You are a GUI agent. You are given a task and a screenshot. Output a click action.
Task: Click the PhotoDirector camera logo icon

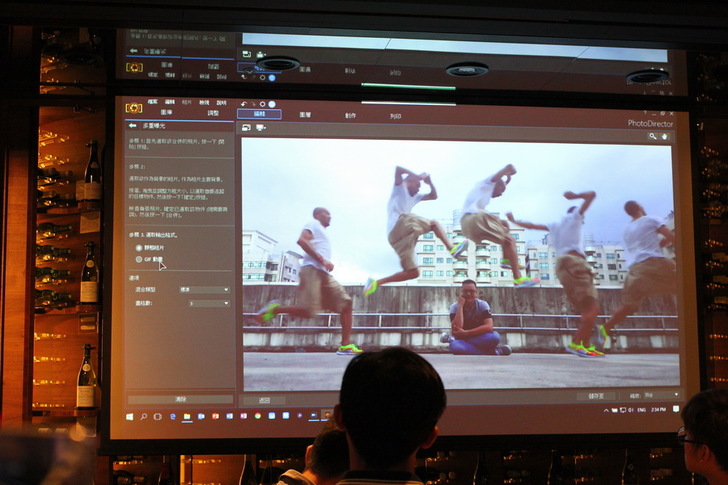click(x=134, y=108)
